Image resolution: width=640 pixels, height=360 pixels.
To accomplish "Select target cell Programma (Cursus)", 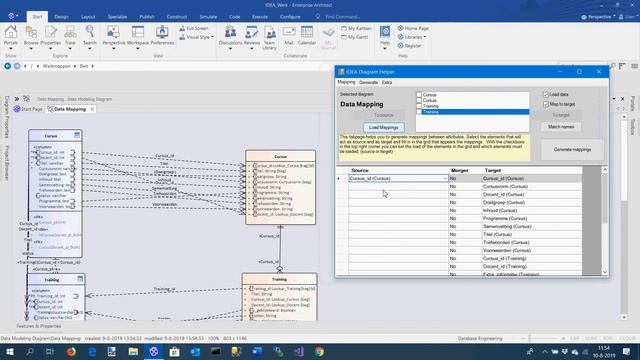I will click(x=531, y=218).
